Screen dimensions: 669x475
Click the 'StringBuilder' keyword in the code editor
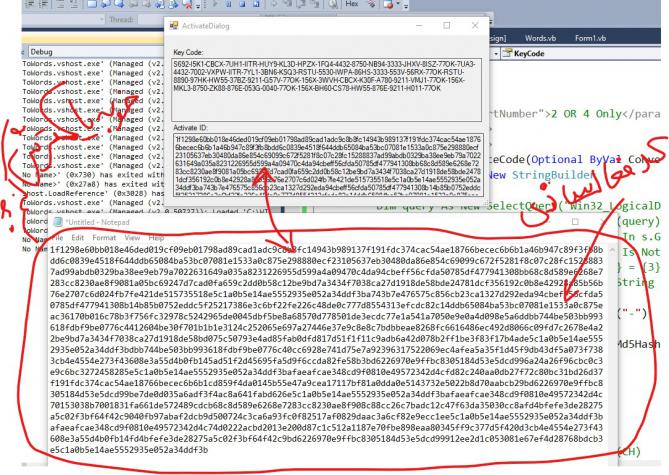pyautogui.click(x=553, y=175)
